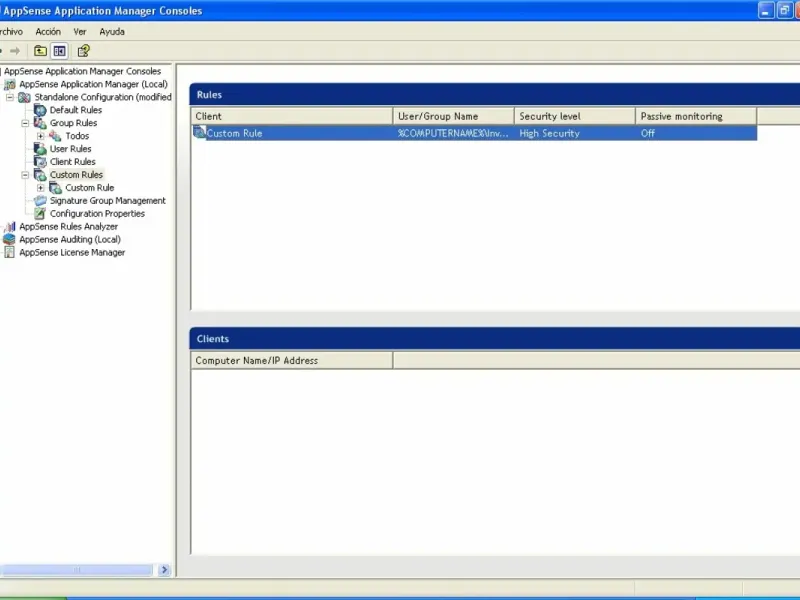The height and width of the screenshot is (600, 800).
Task: Click the AppSense License Manager icon
Action: [x=10, y=253]
